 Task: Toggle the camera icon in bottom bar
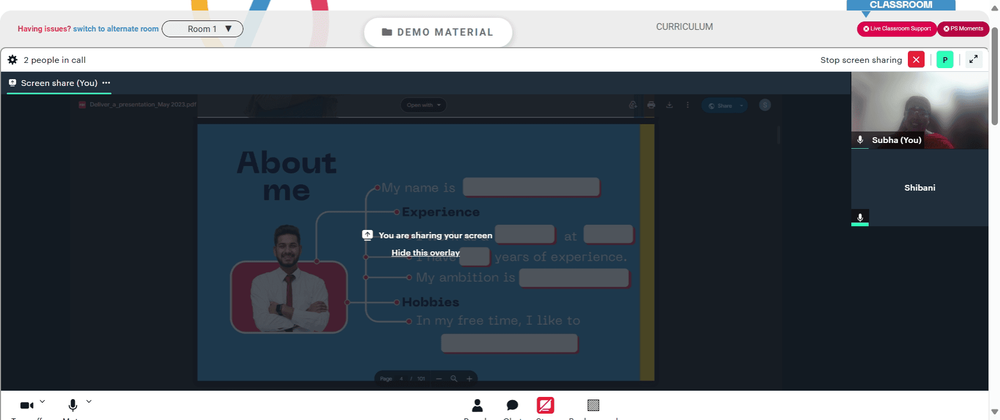[27, 405]
